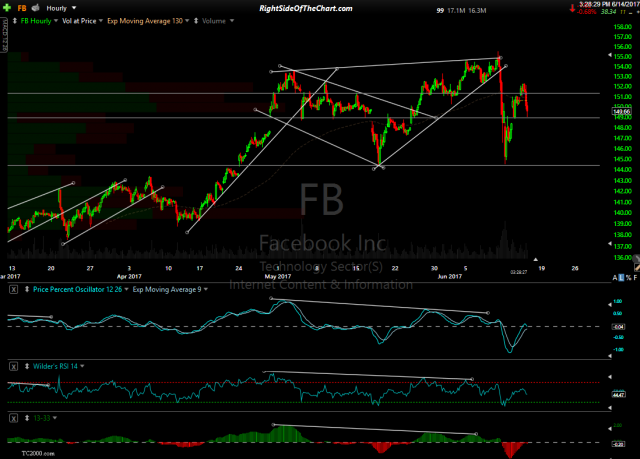Click the FB ticker symbol in the top bar
The height and width of the screenshot is (459, 640).
[22, 8]
